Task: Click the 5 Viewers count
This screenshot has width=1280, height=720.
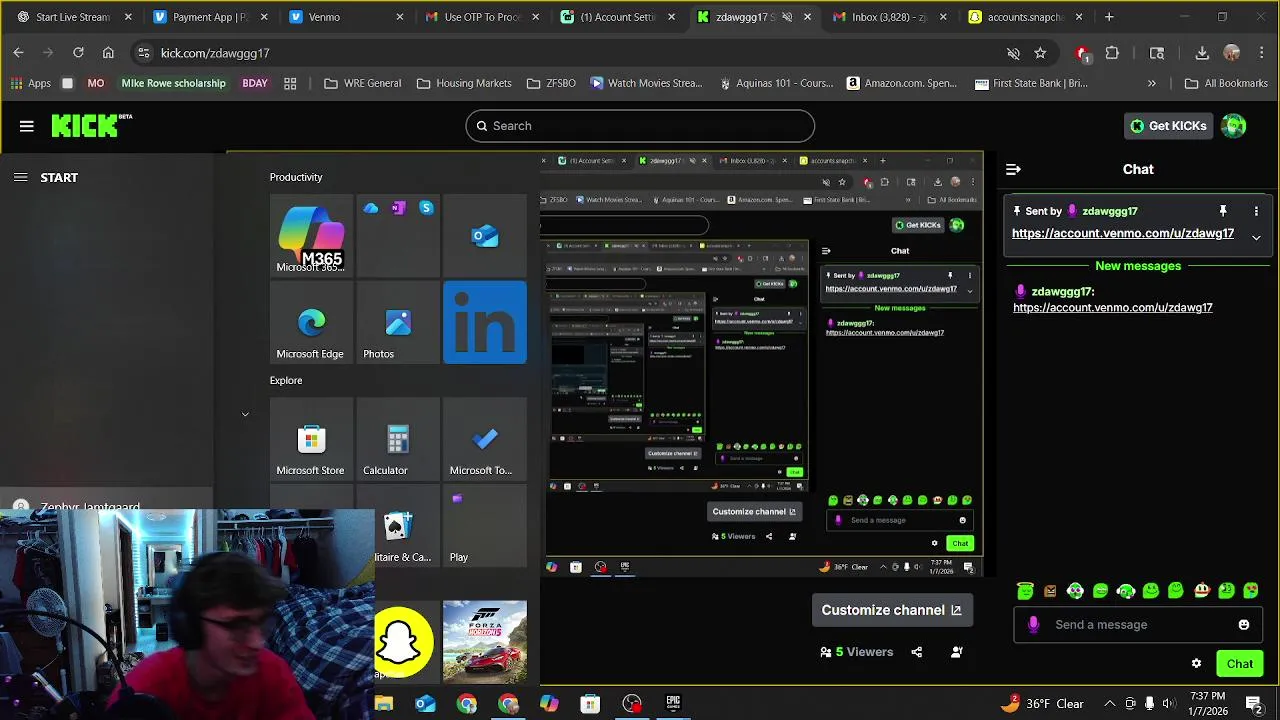Action: (x=856, y=652)
